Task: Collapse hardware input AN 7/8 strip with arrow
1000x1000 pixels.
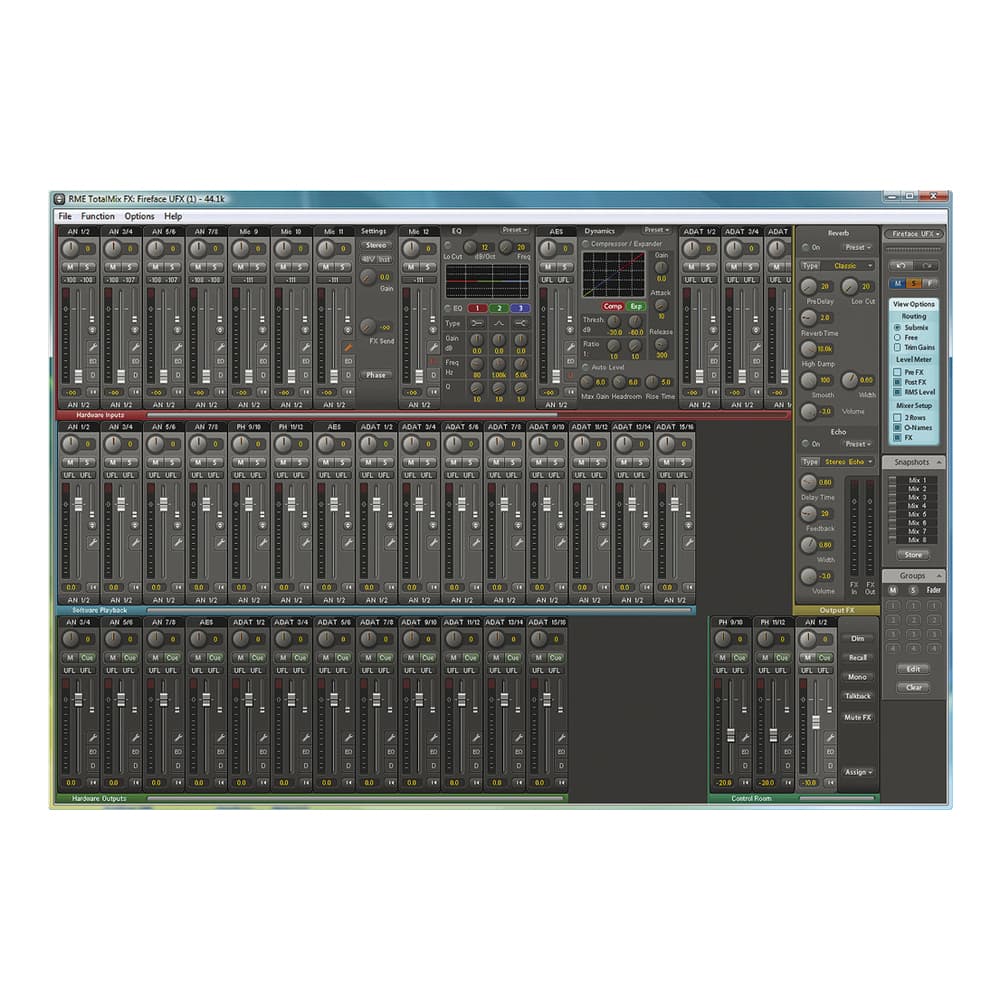Action: [221, 392]
